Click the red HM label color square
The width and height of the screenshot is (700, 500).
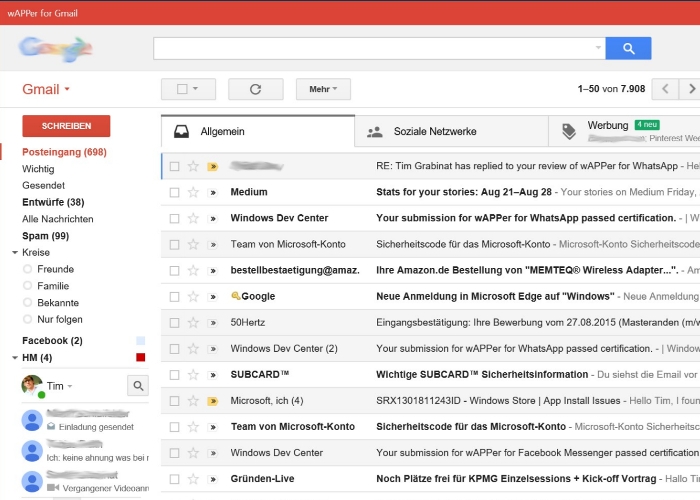[140, 357]
